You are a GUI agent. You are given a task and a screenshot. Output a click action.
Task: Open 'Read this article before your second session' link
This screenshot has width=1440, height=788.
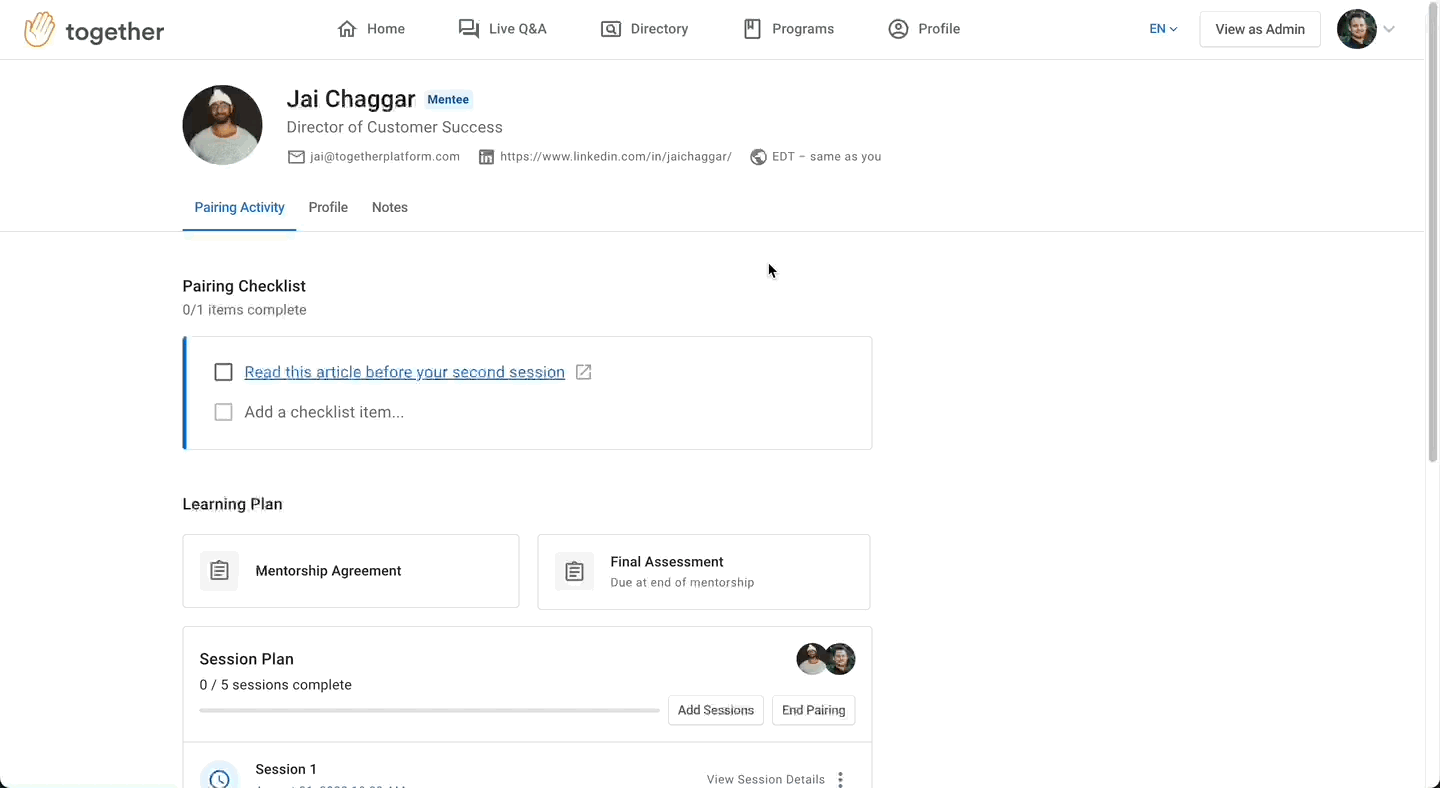pyautogui.click(x=405, y=372)
